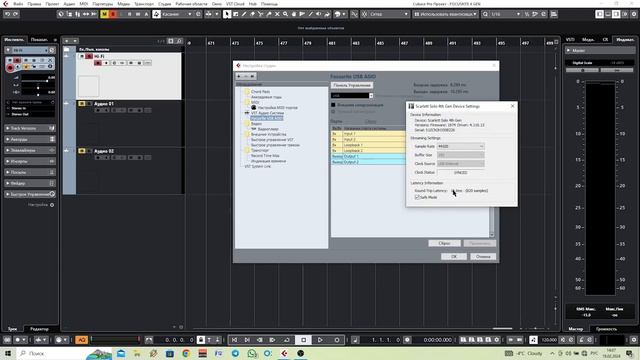
Task: Select the Glue tool
Action: (x=269, y=14)
